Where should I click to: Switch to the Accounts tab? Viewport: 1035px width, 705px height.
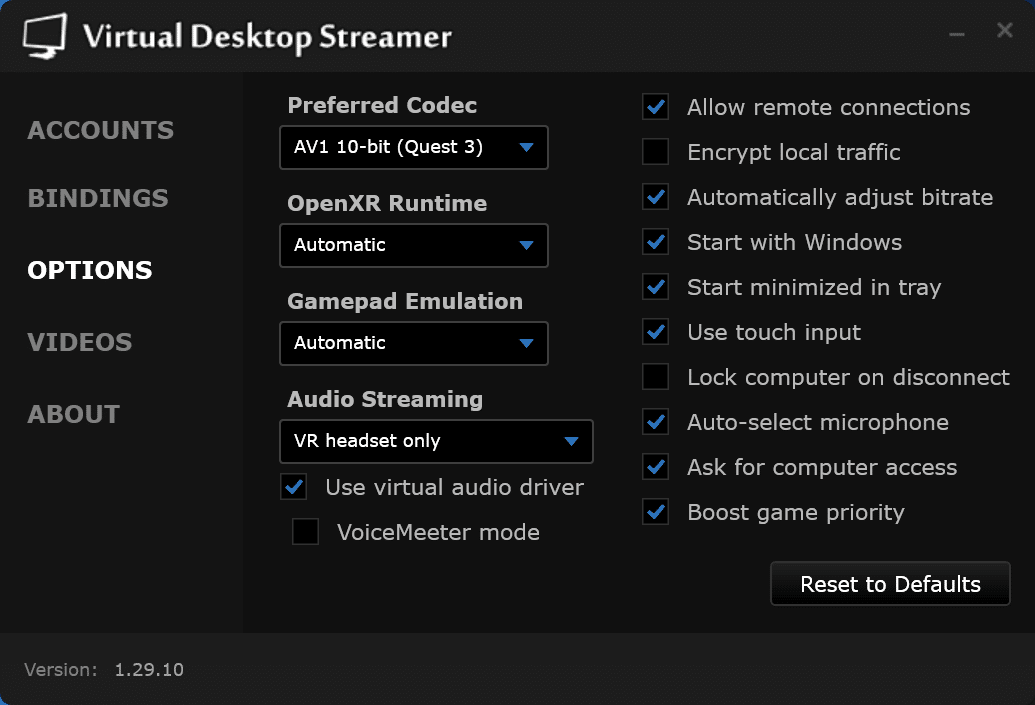coord(101,130)
